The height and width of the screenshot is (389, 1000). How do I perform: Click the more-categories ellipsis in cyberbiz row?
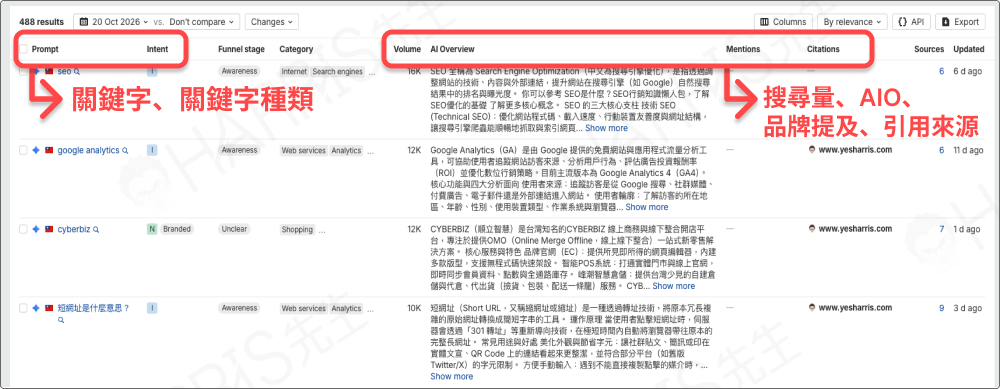click(322, 230)
